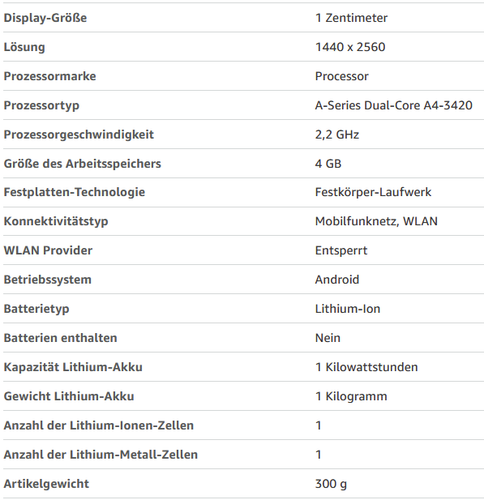Select the 2,2 GHz value
The width and height of the screenshot is (484, 500).
tap(337, 134)
